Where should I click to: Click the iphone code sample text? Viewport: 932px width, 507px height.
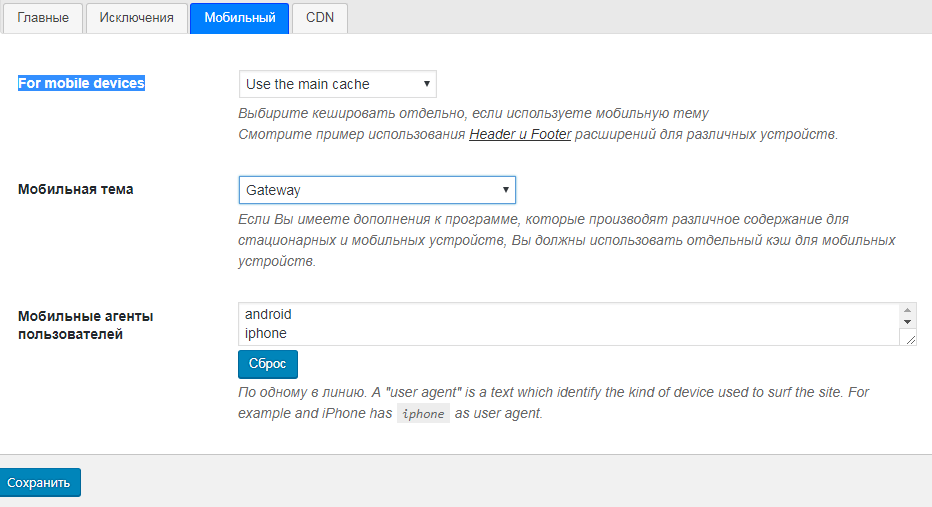423,414
